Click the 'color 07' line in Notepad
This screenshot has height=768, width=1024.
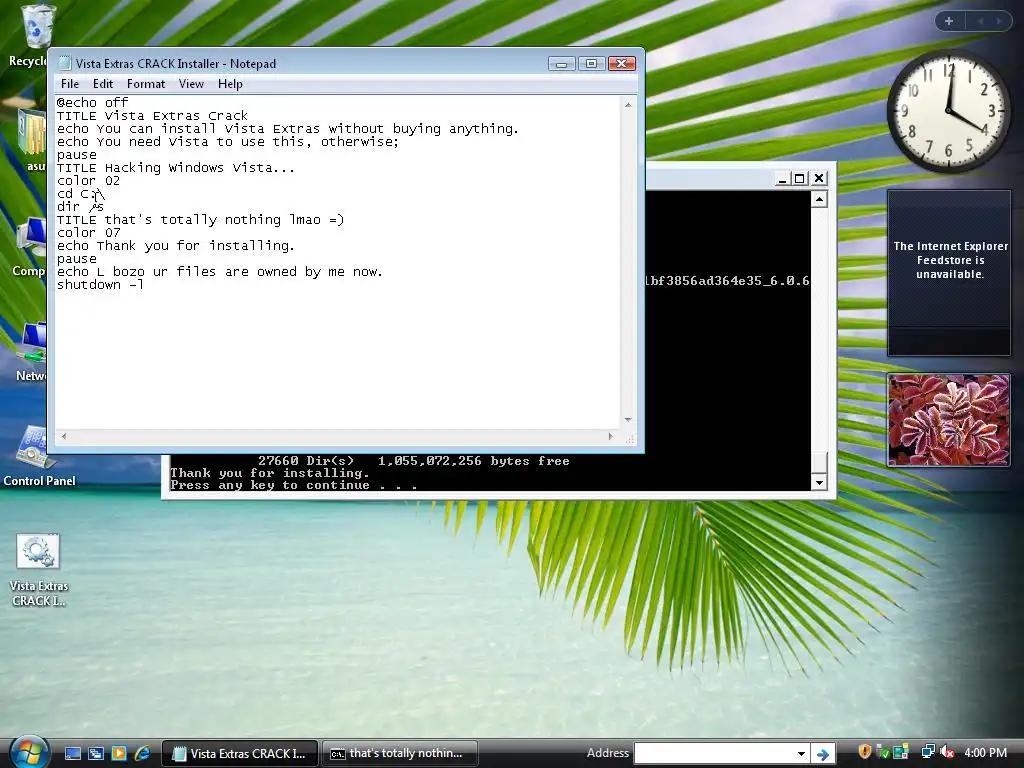coord(88,232)
